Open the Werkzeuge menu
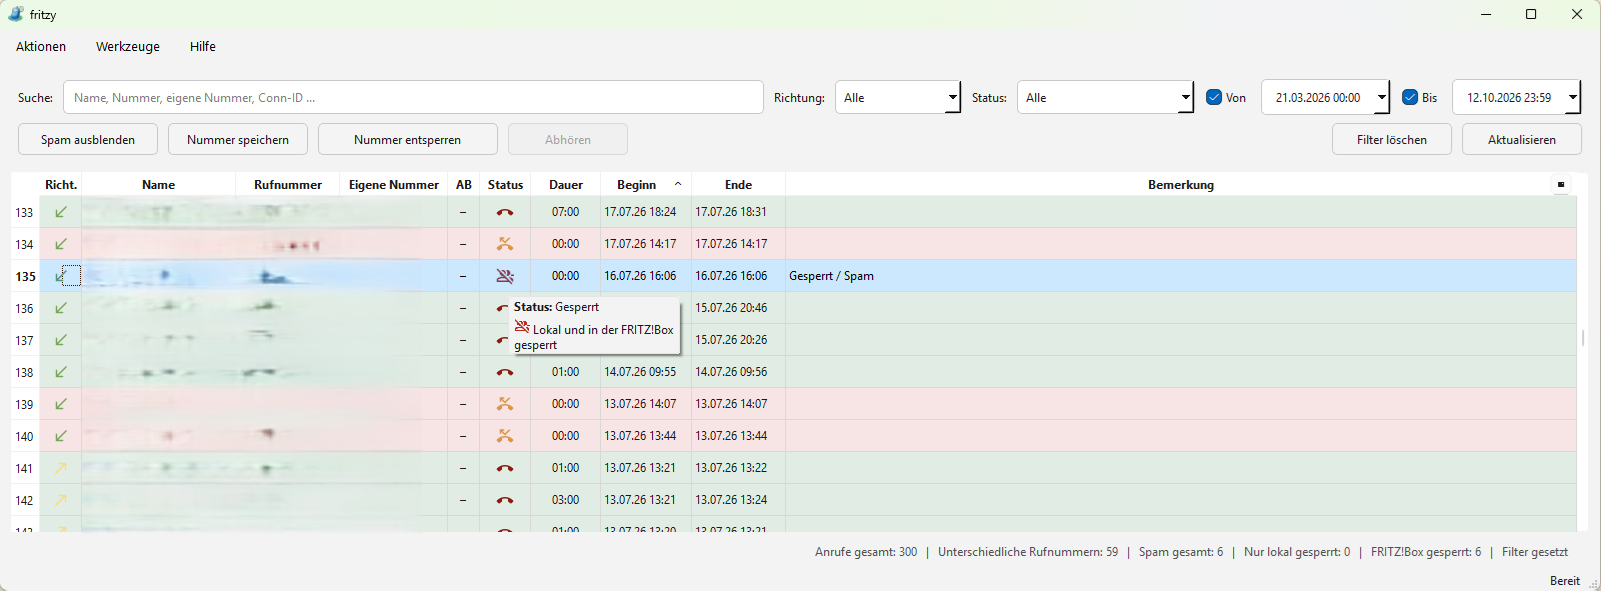This screenshot has width=1601, height=591. [x=128, y=46]
